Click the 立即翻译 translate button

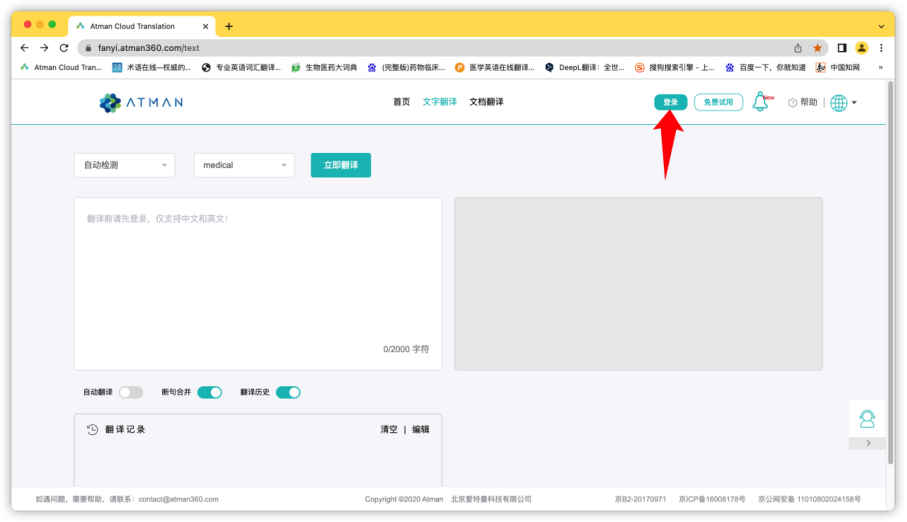(341, 166)
